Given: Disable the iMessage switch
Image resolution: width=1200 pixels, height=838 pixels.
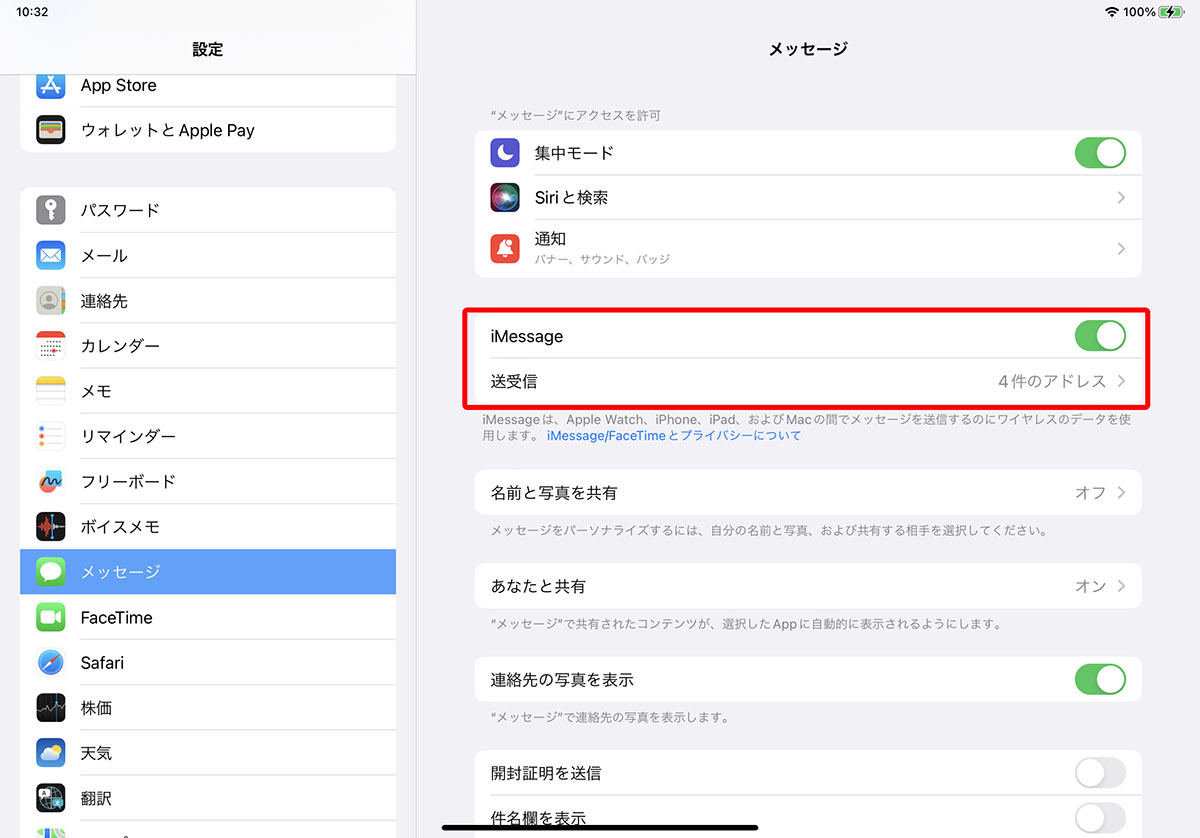Looking at the screenshot, I should [1100, 336].
